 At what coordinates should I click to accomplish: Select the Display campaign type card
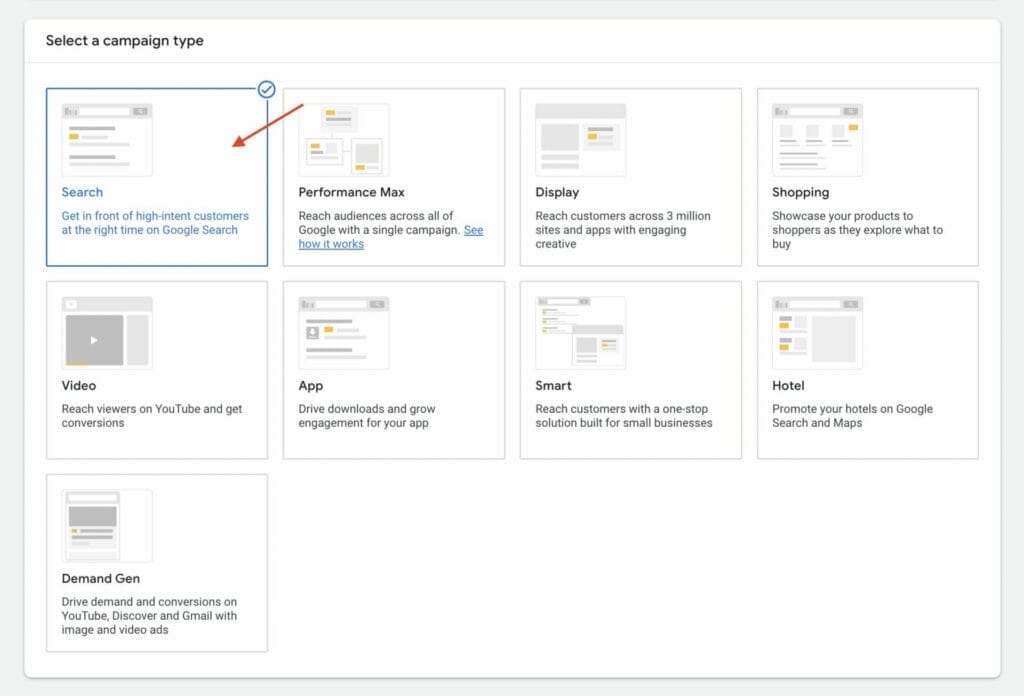[630, 176]
